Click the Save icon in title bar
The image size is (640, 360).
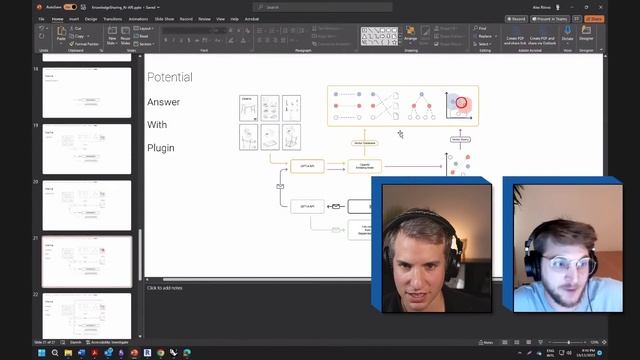pyautogui.click(x=83, y=7)
